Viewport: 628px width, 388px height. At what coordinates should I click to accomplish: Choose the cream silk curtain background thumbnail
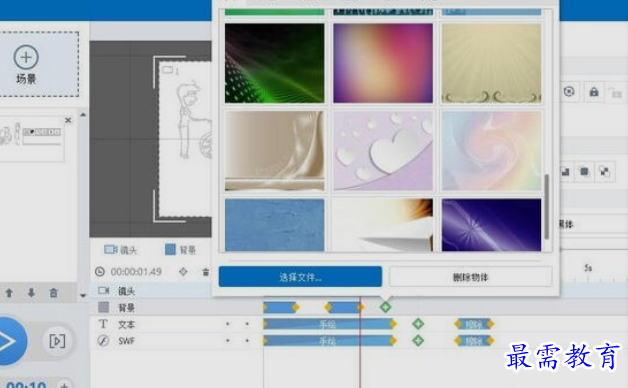pos(275,151)
